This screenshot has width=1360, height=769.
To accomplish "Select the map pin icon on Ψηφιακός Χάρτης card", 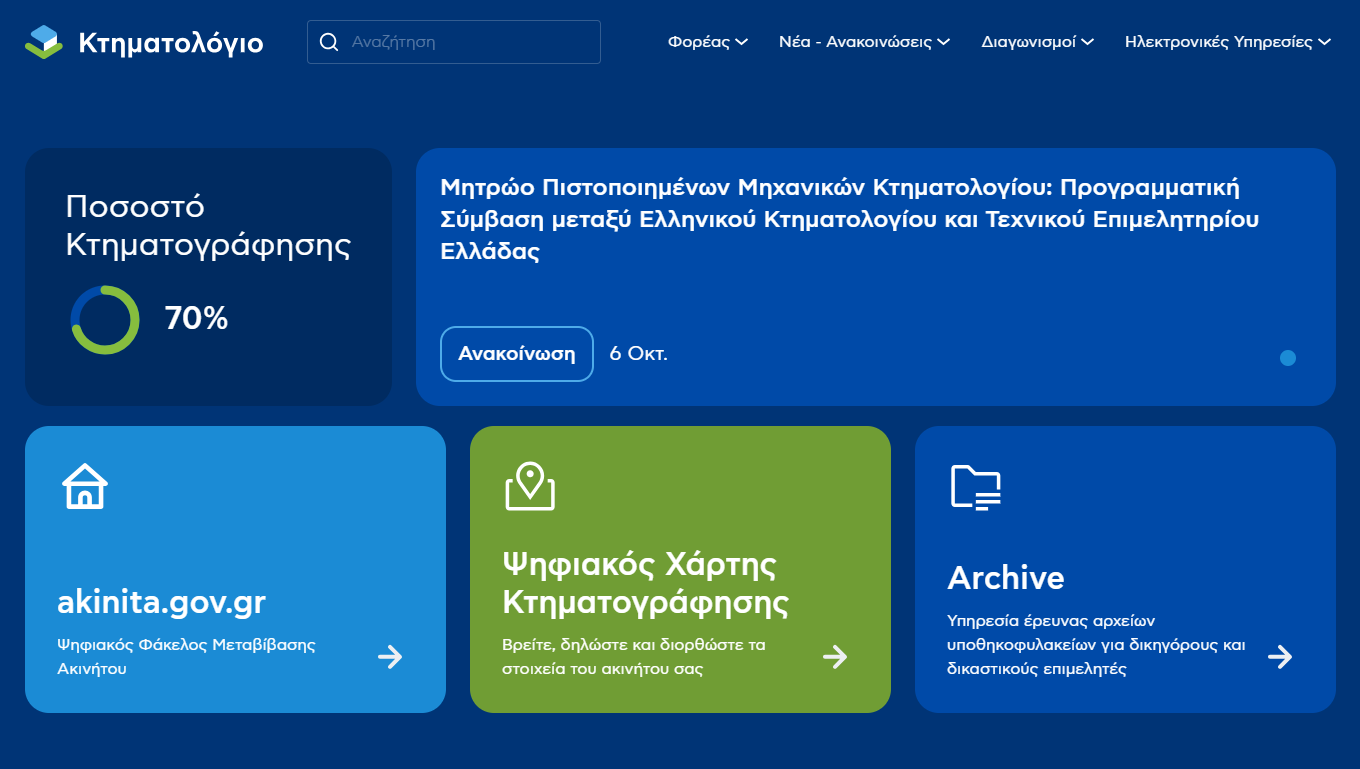I will 532,487.
